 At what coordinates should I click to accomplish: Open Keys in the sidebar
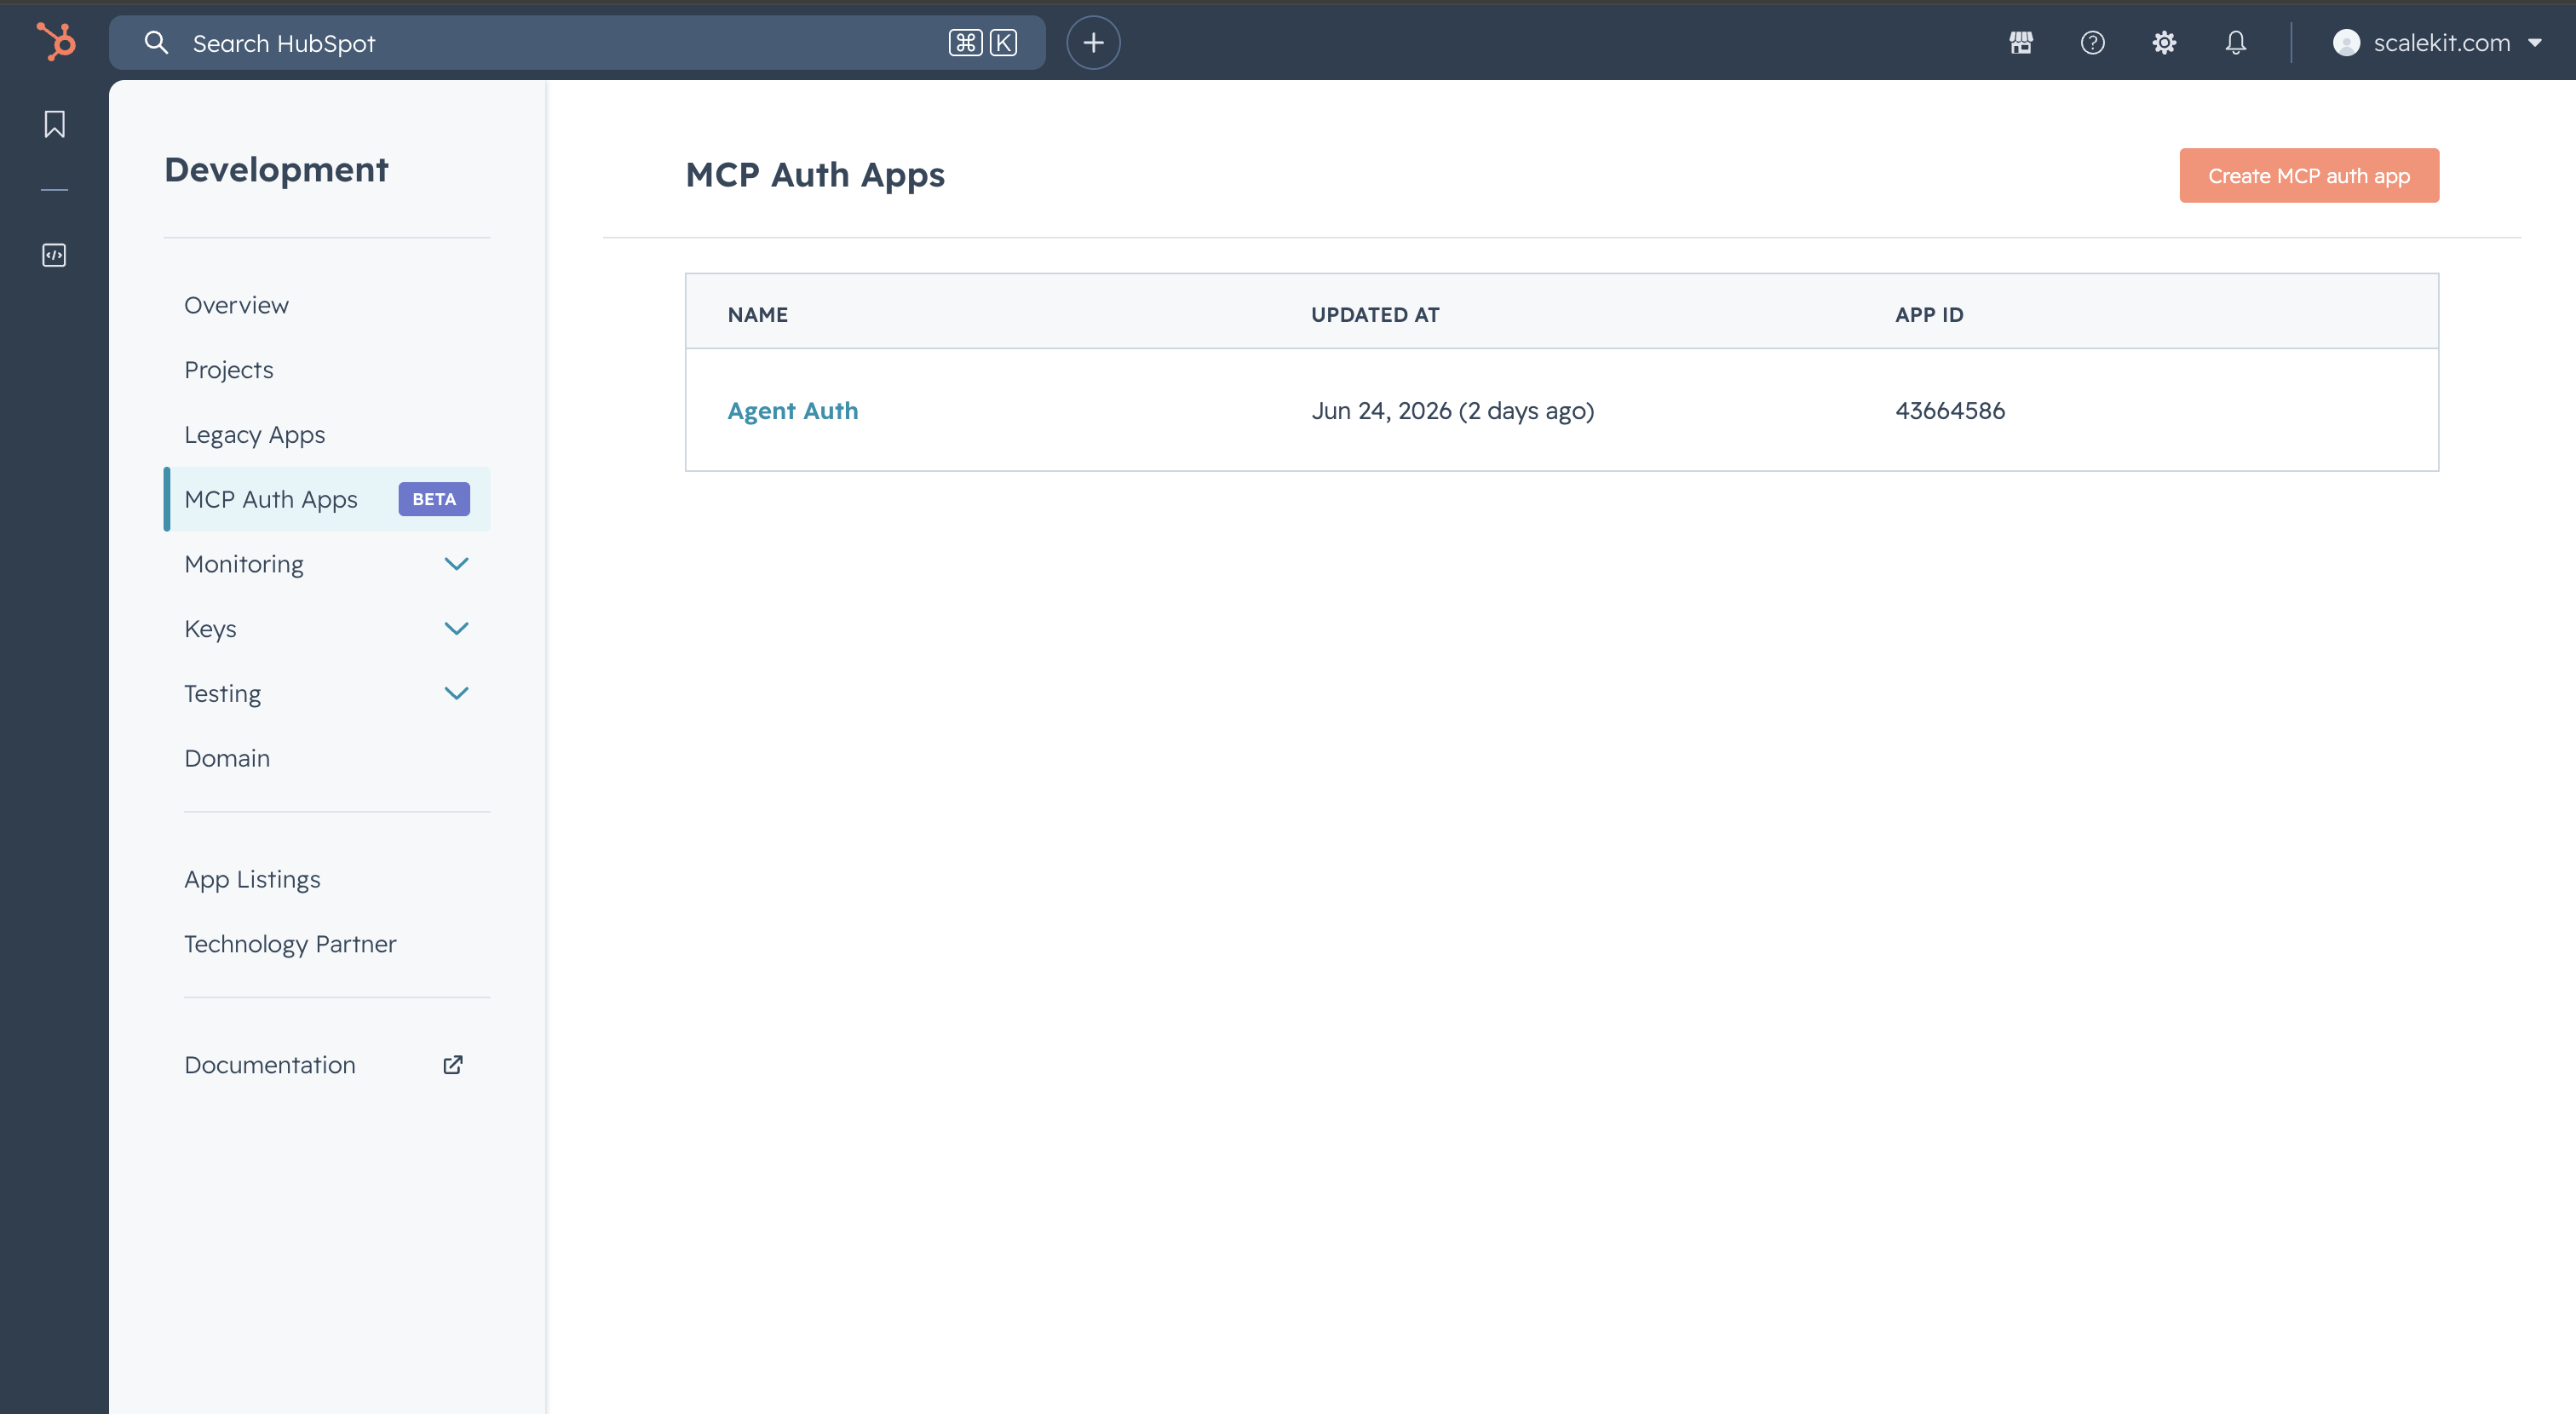(x=210, y=629)
